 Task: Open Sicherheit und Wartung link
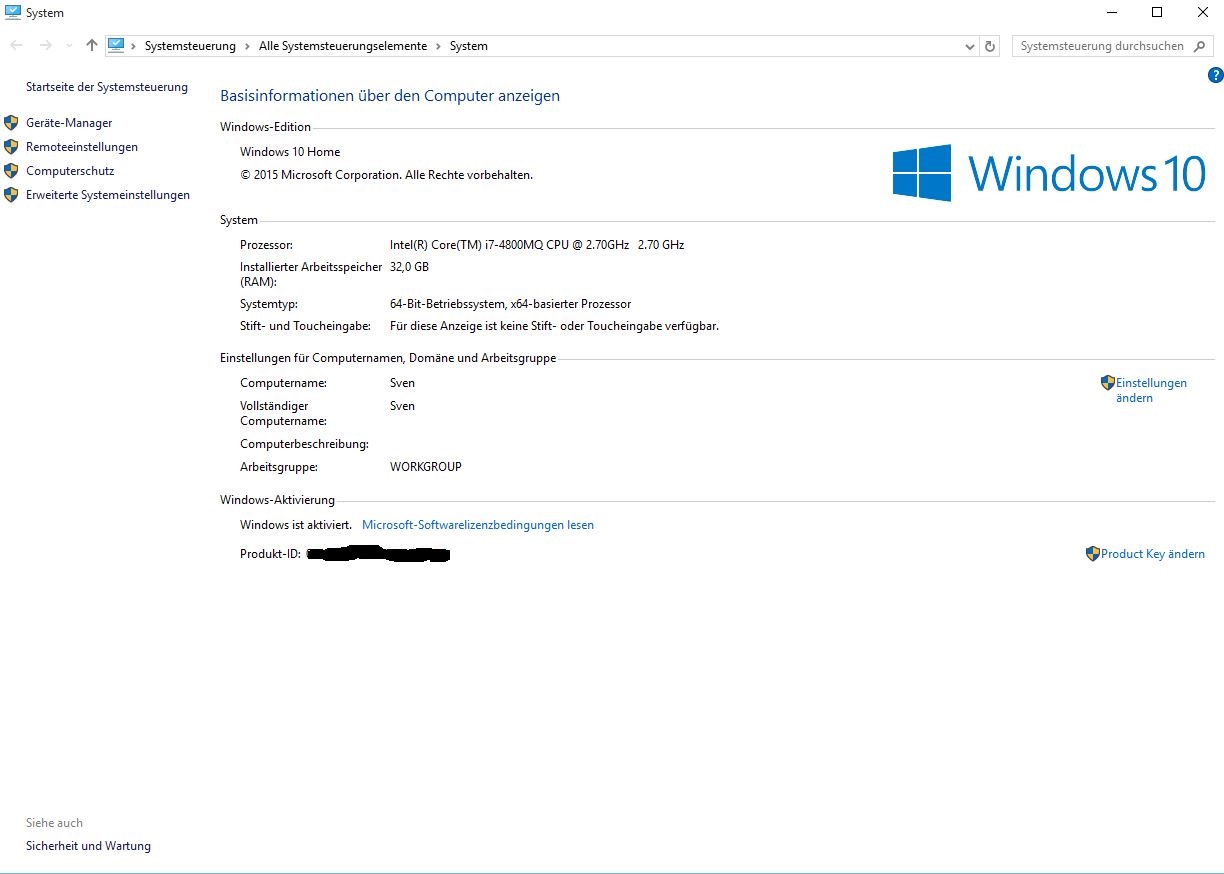pyautogui.click(x=88, y=846)
